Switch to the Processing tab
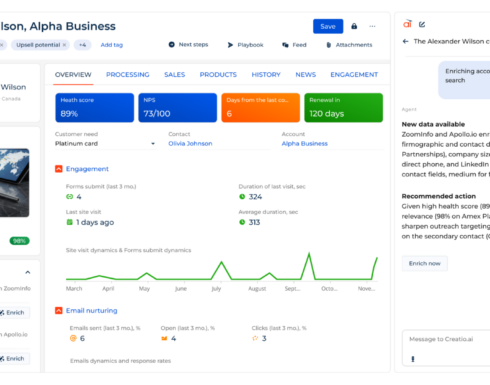The image size is (490, 385). pos(128,75)
